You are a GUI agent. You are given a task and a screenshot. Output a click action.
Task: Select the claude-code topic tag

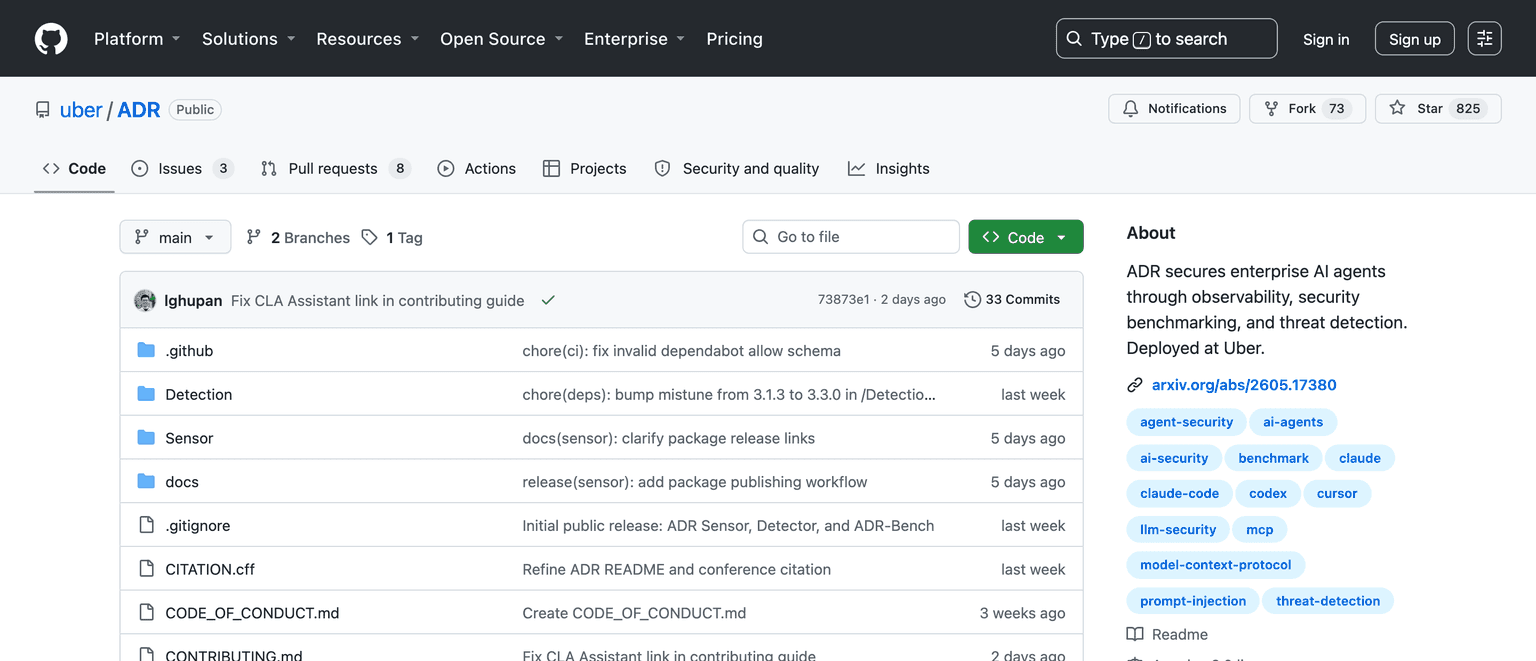point(1179,494)
